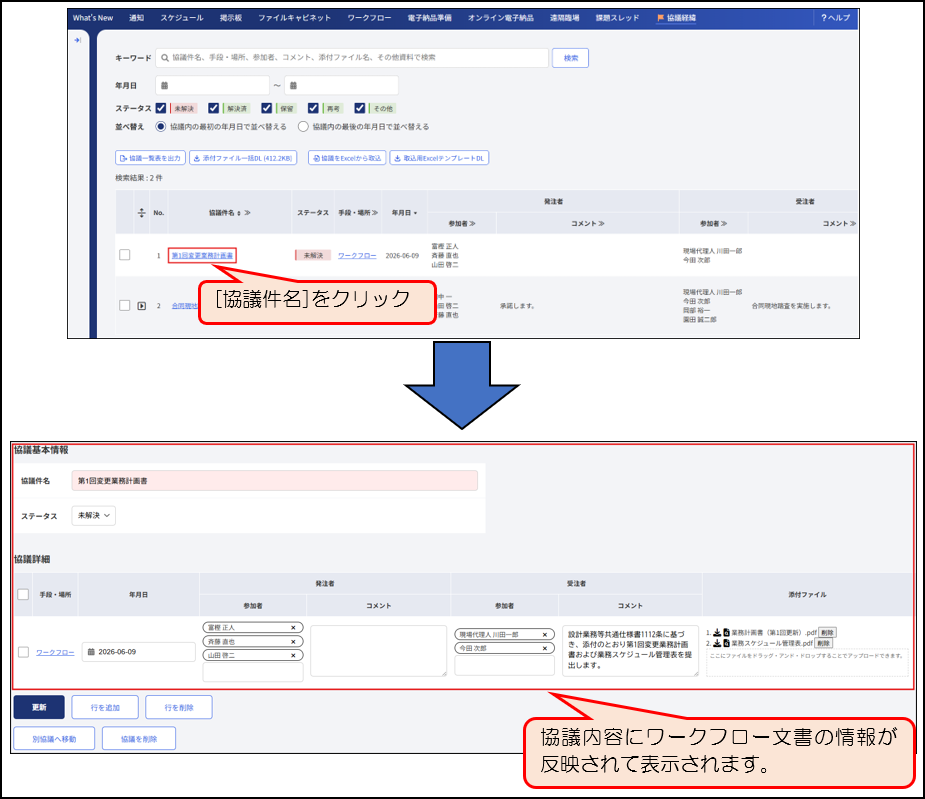Open the ワークフロー menu in top bar
Viewport: 925px width, 799px height.
[369, 18]
